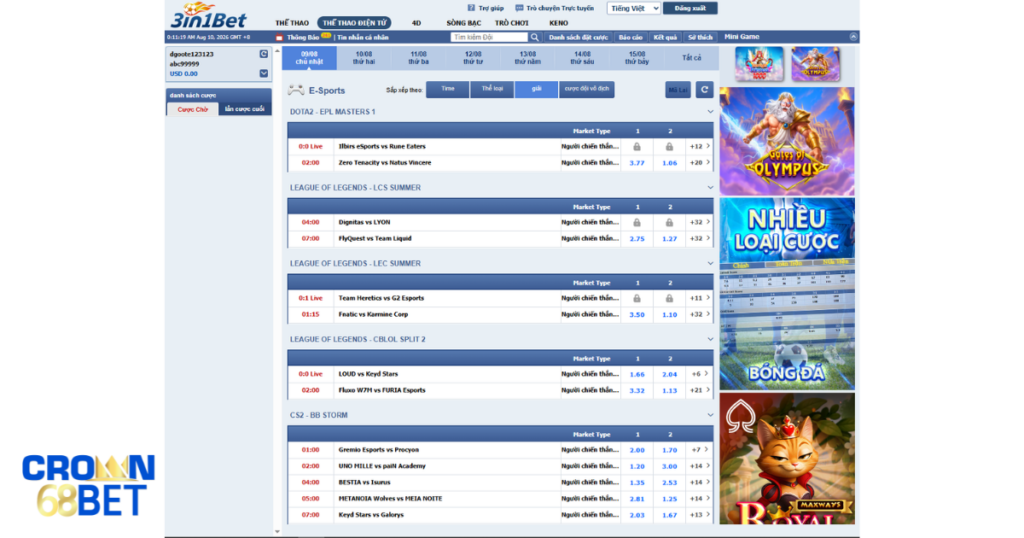Open Sở thích
This screenshot has height=538, width=1024.
(x=699, y=37)
